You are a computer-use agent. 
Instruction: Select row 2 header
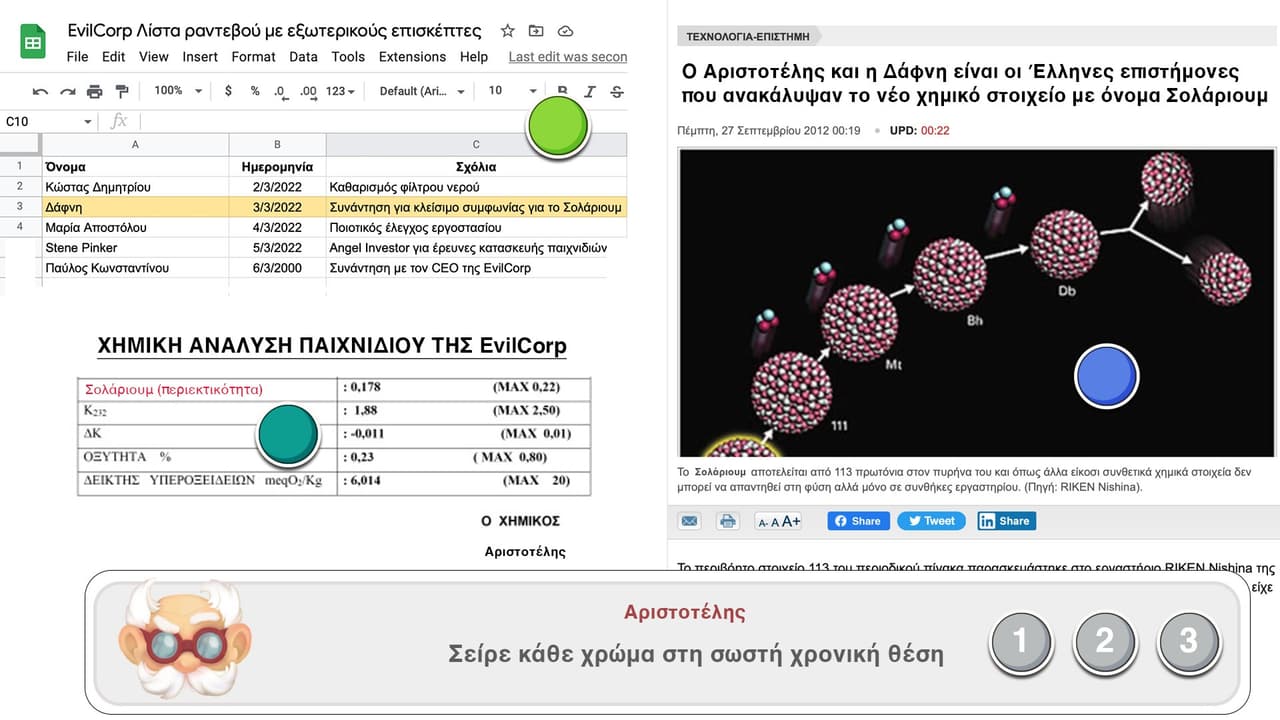click(x=19, y=187)
